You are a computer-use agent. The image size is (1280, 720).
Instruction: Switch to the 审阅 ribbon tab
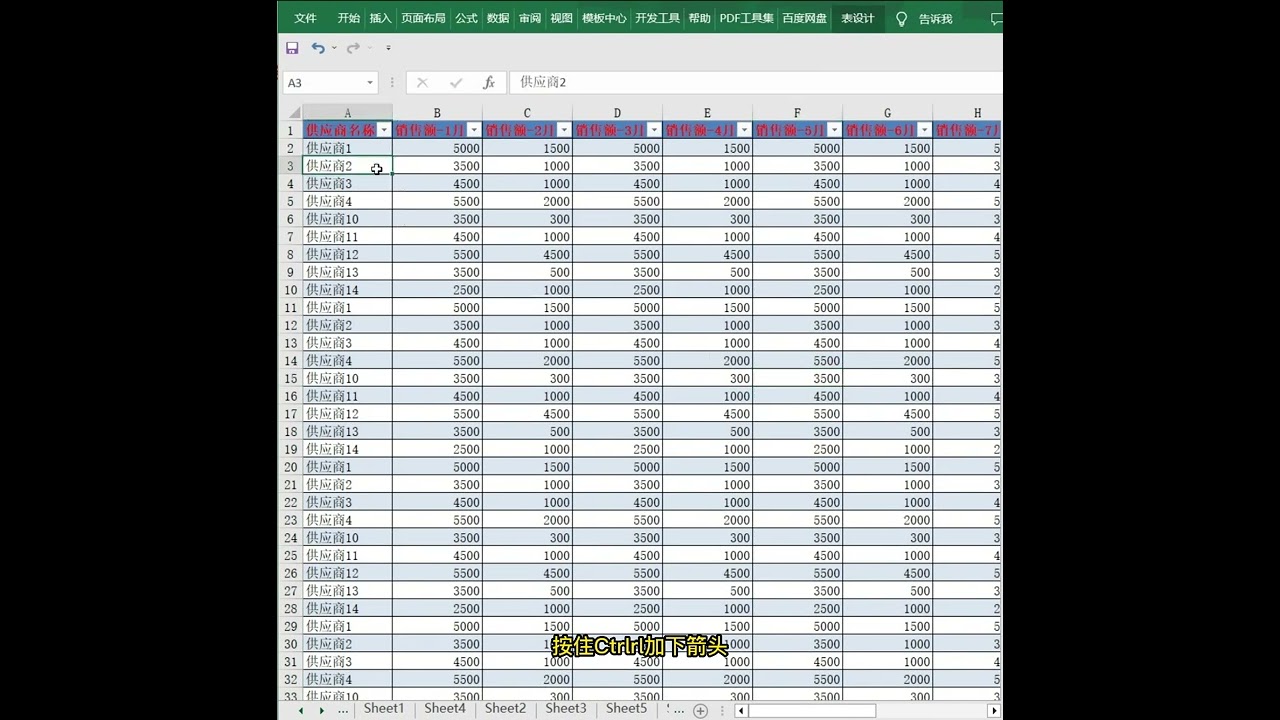(530, 18)
